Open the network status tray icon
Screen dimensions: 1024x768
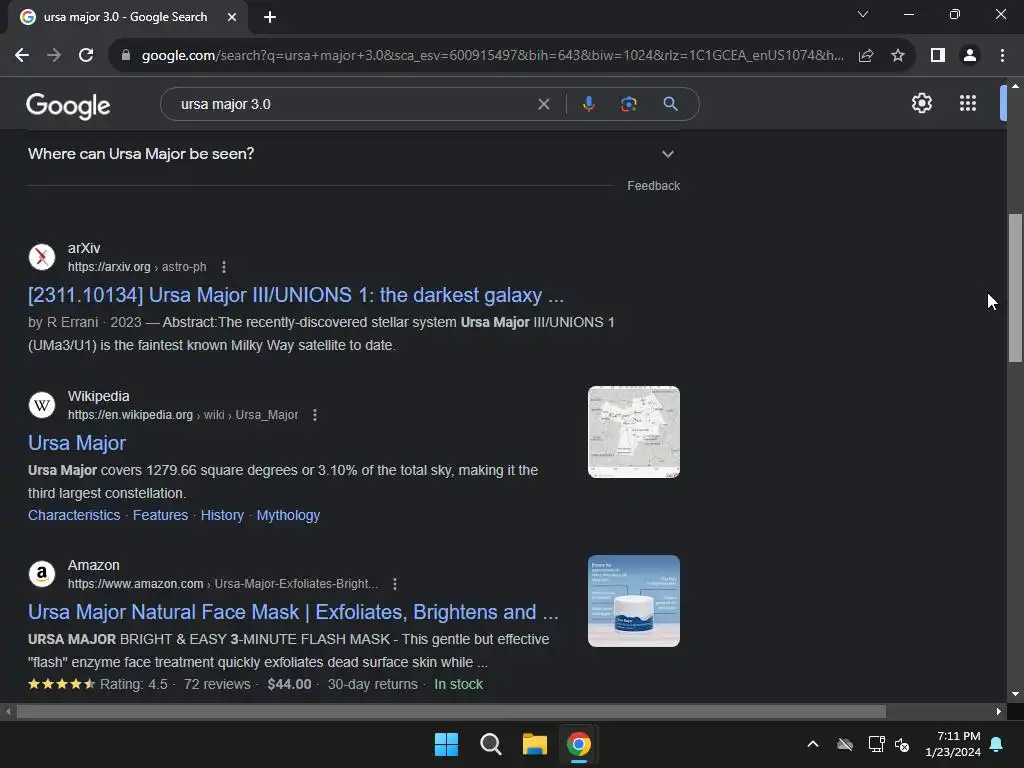(876, 744)
